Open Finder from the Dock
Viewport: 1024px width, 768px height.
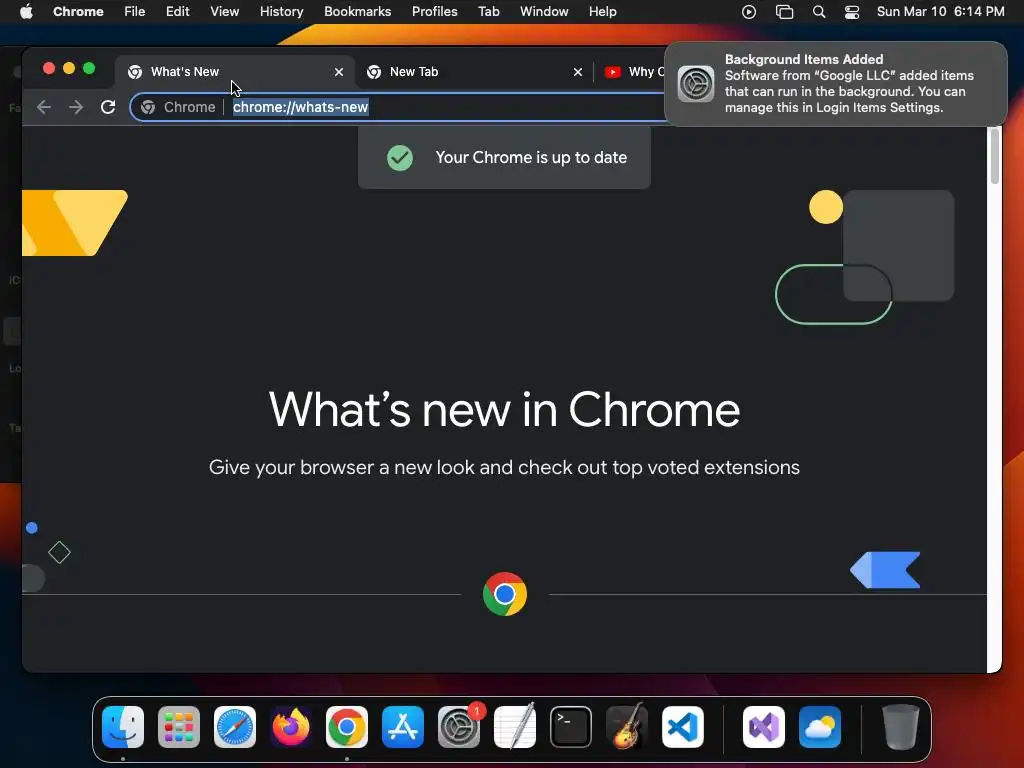click(123, 727)
